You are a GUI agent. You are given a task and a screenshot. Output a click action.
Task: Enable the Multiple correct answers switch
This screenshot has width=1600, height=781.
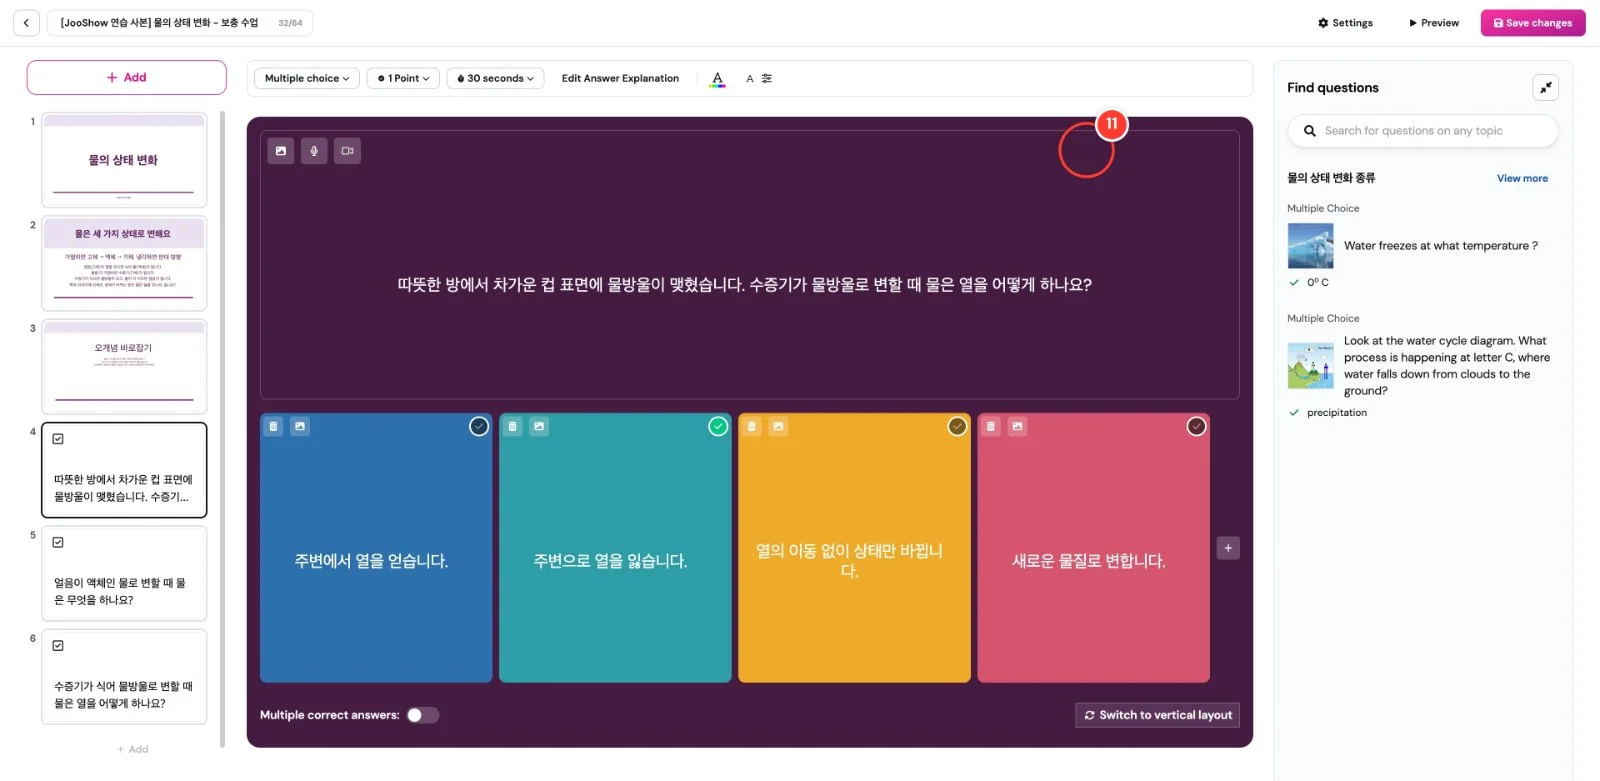pyautogui.click(x=422, y=715)
